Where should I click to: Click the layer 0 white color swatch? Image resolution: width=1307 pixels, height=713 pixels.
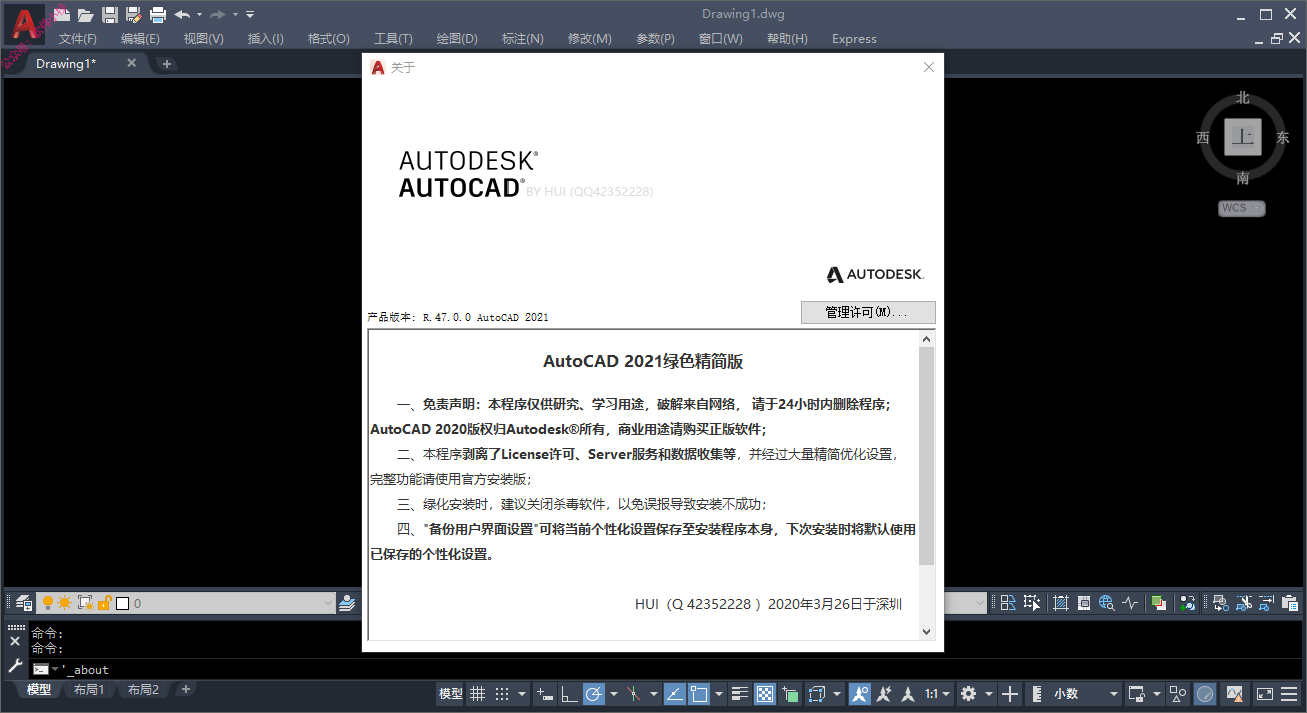[123, 603]
